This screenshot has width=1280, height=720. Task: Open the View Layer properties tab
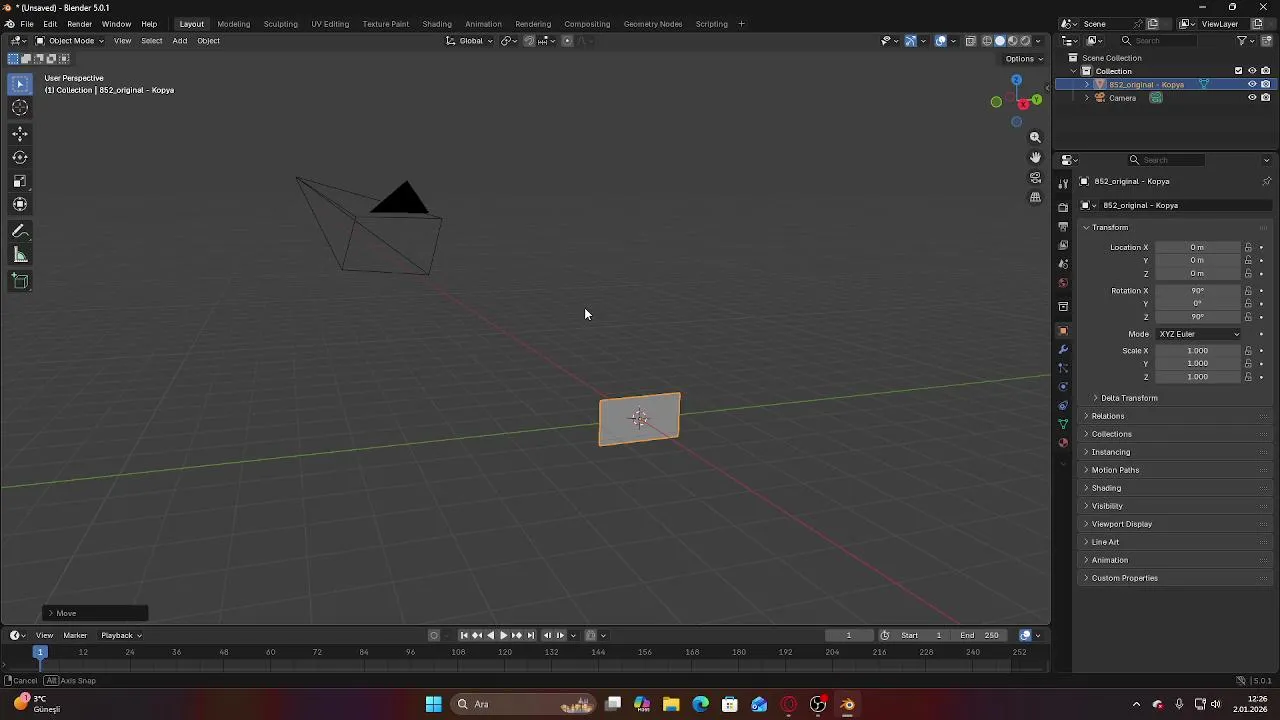tap(1063, 245)
